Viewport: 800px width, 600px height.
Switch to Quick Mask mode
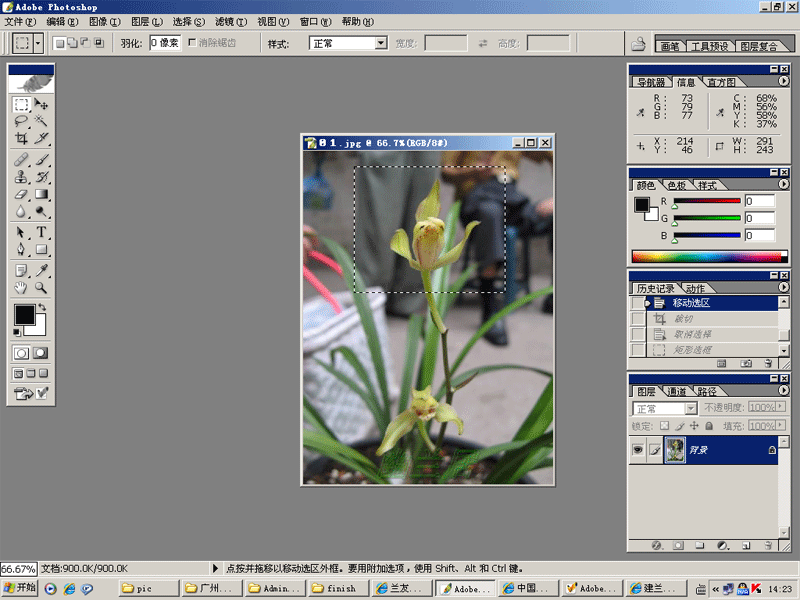pyautogui.click(x=41, y=353)
